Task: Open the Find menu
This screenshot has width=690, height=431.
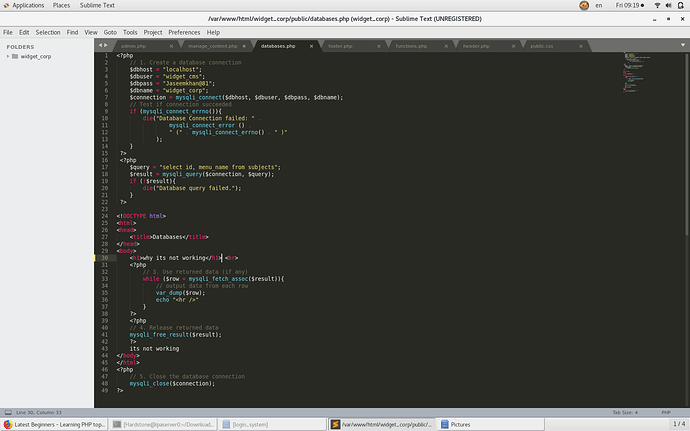Action: [x=72, y=33]
